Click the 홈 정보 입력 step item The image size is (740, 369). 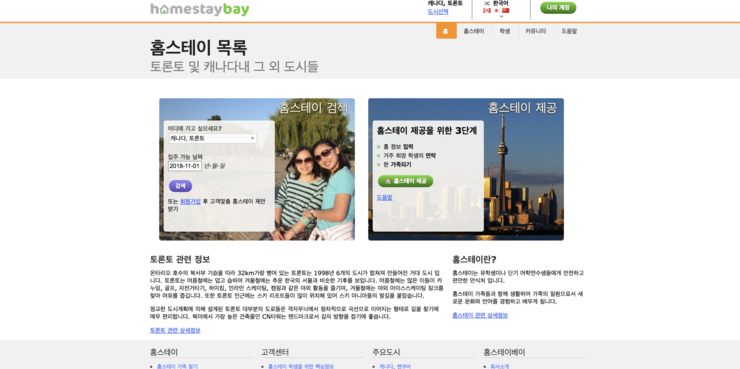398,147
